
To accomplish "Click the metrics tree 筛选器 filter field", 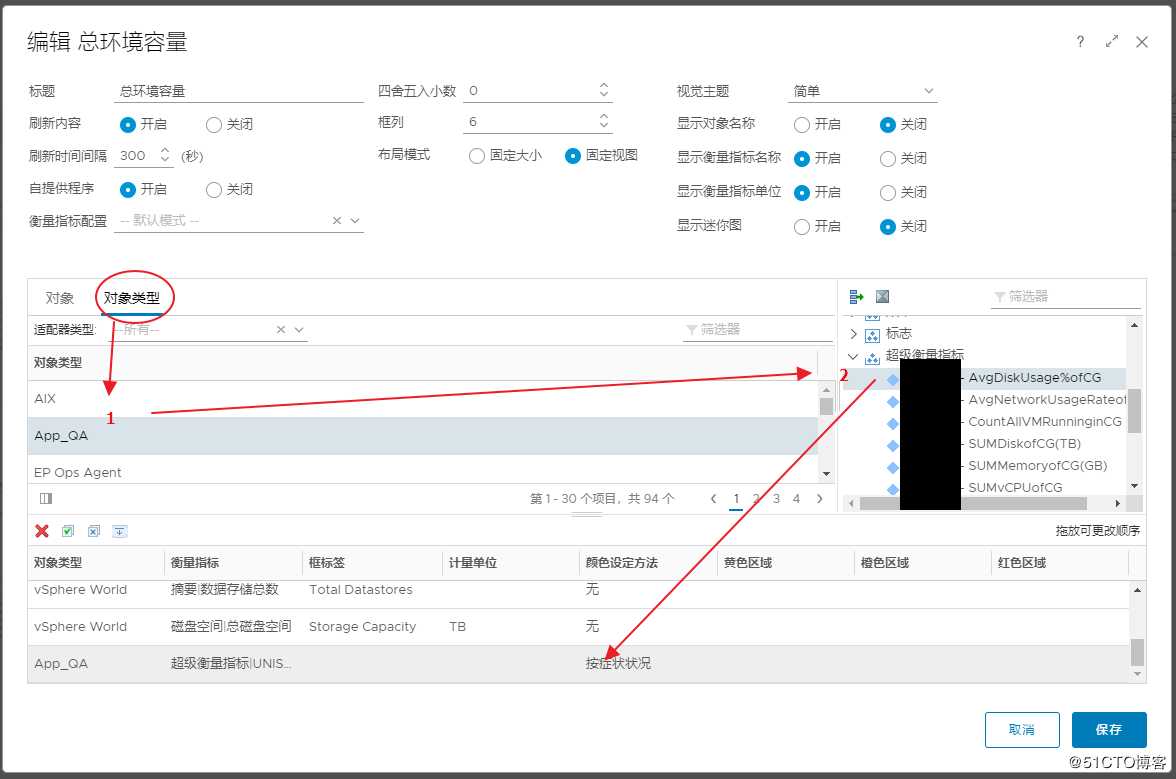I will click(1066, 297).
